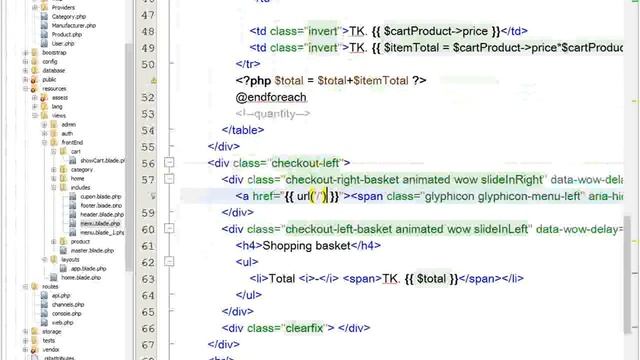The width and height of the screenshot is (640, 360).
Task: Click the menu.blade_1.php file icon
Action: pos(73,233)
